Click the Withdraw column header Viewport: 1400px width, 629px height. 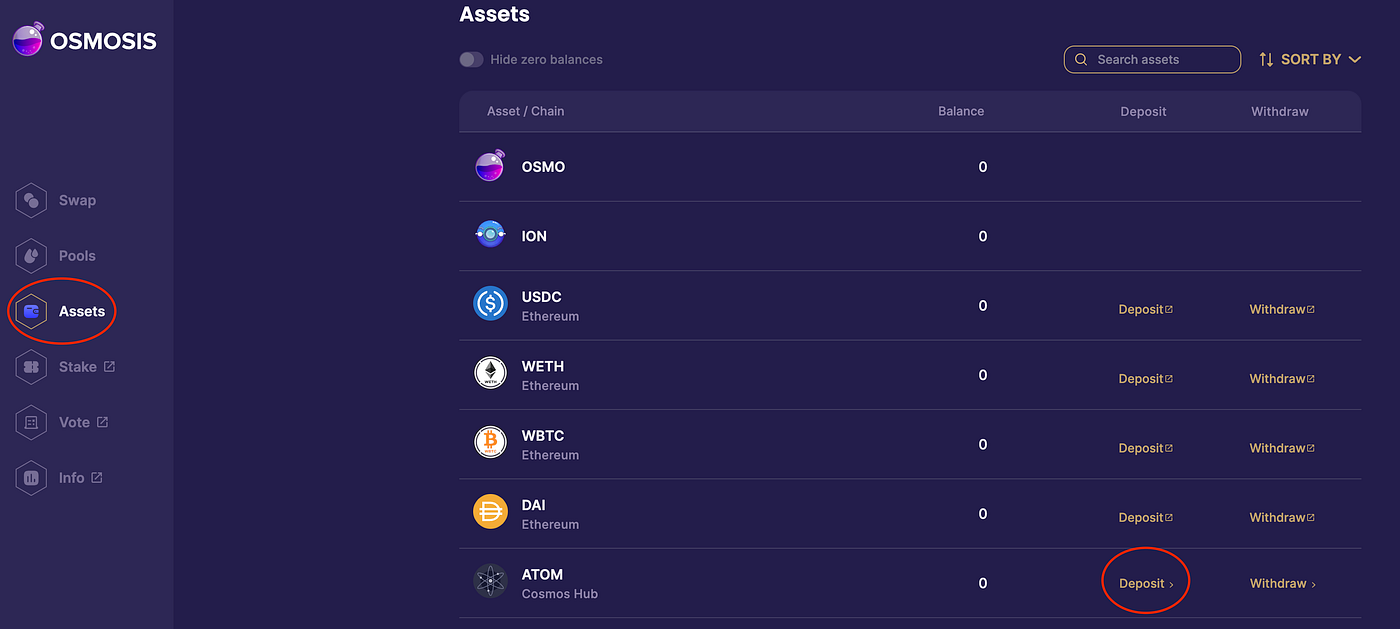1280,111
